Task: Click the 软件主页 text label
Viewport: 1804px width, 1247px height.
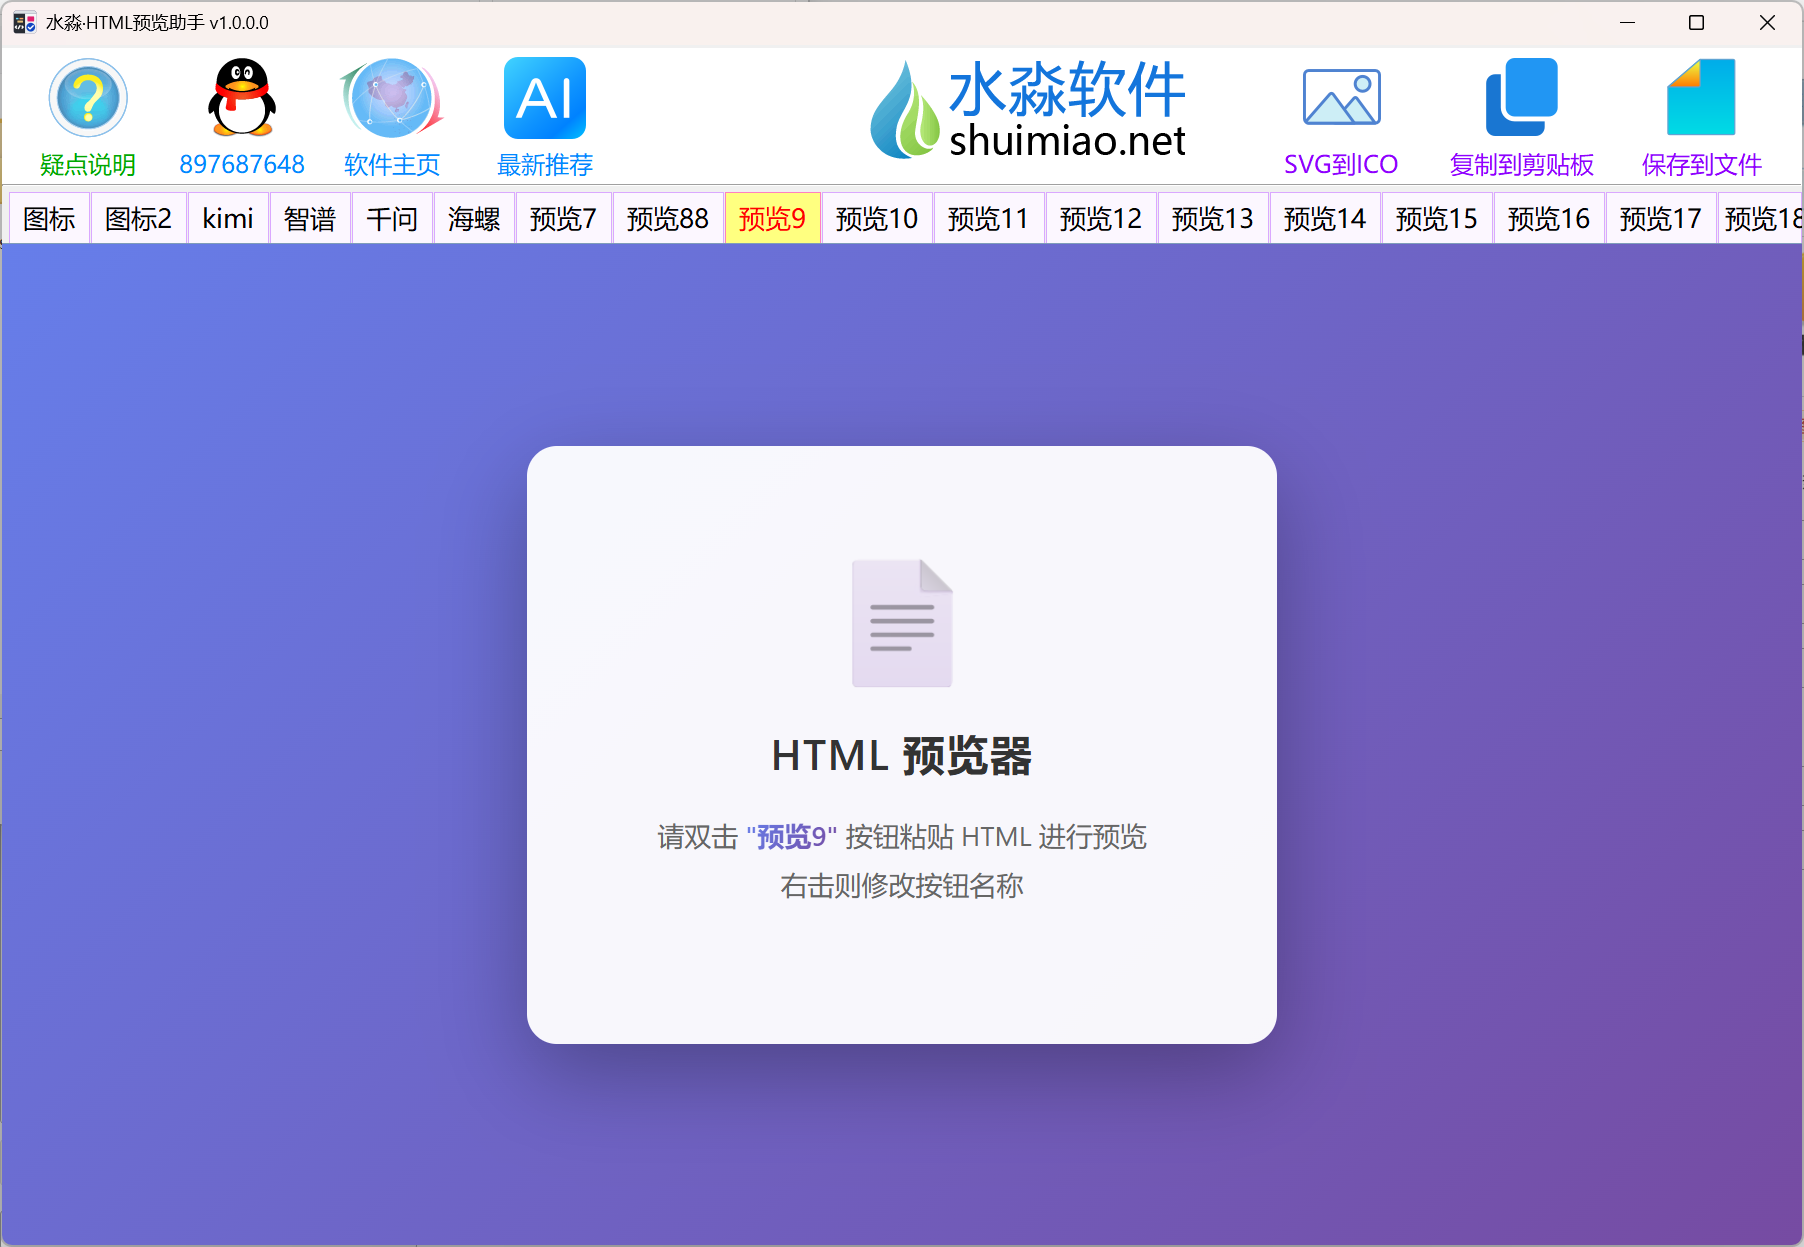Action: coord(390,165)
